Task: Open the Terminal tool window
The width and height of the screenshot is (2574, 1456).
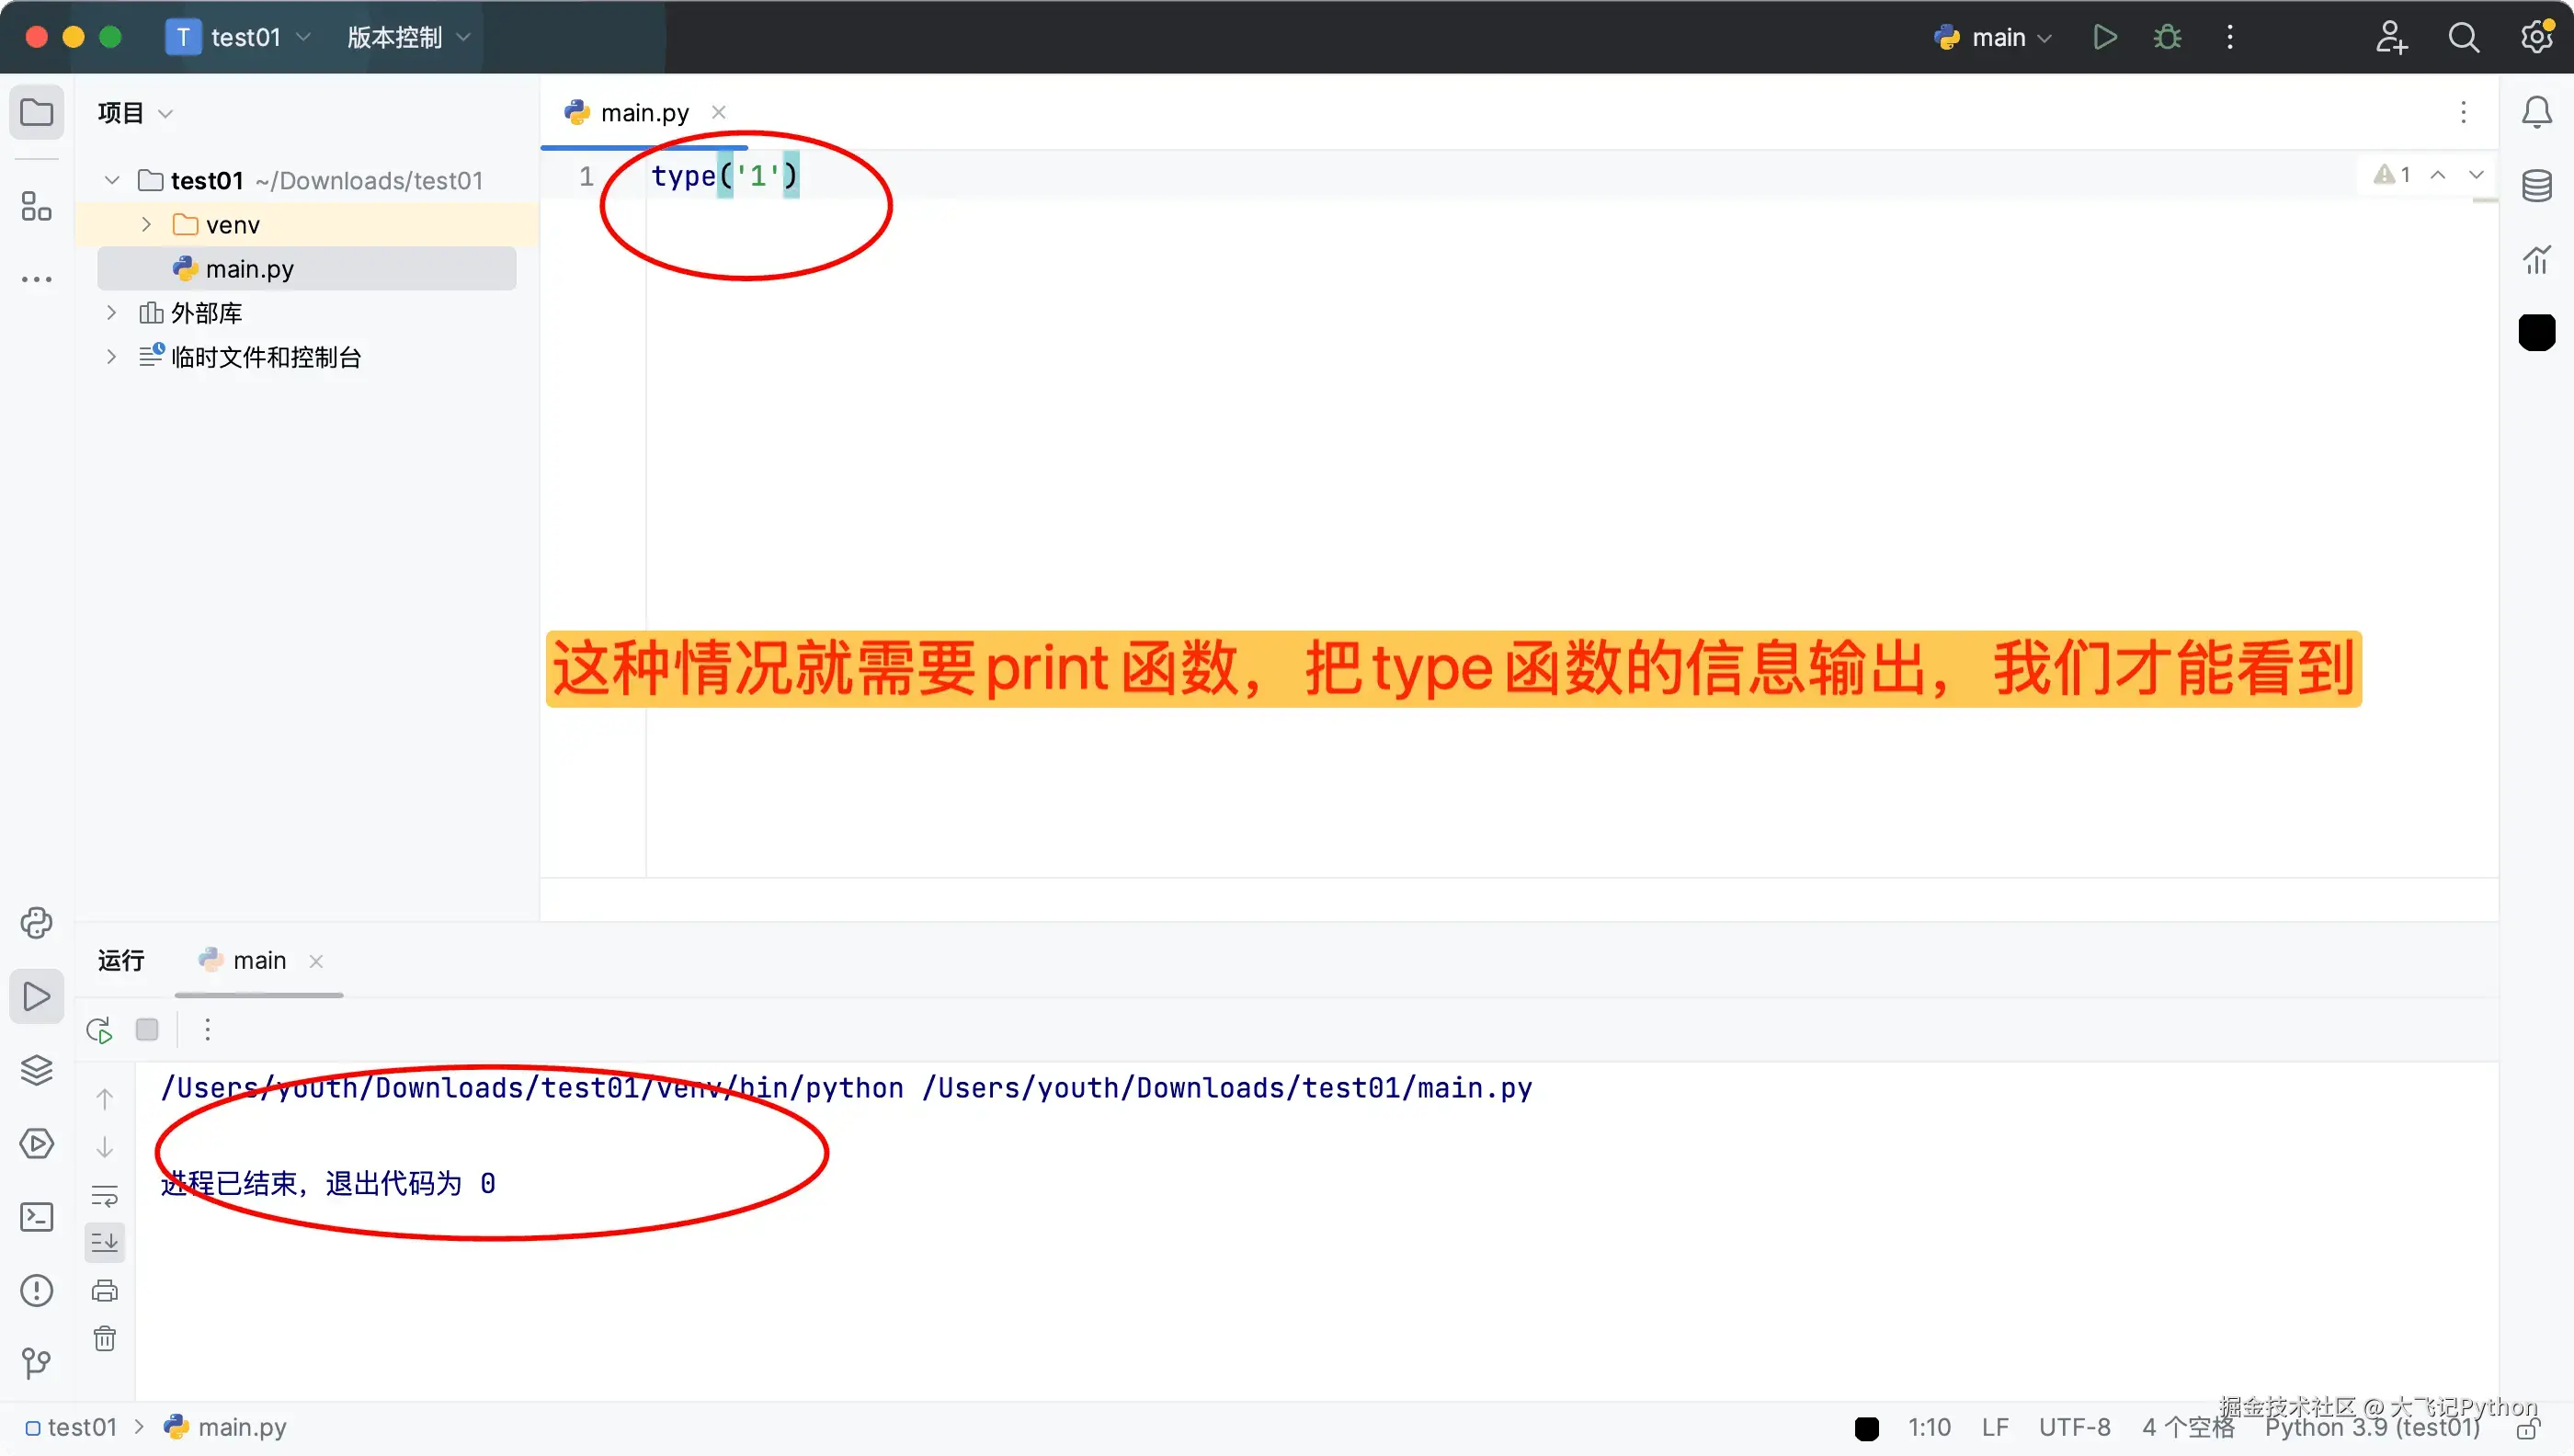Action: coord(36,1216)
